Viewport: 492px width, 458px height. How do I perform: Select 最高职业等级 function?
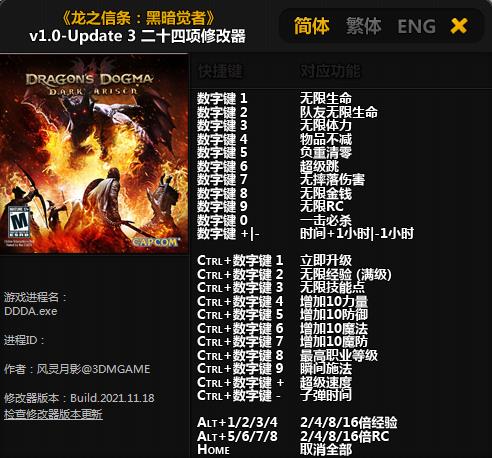(339, 355)
